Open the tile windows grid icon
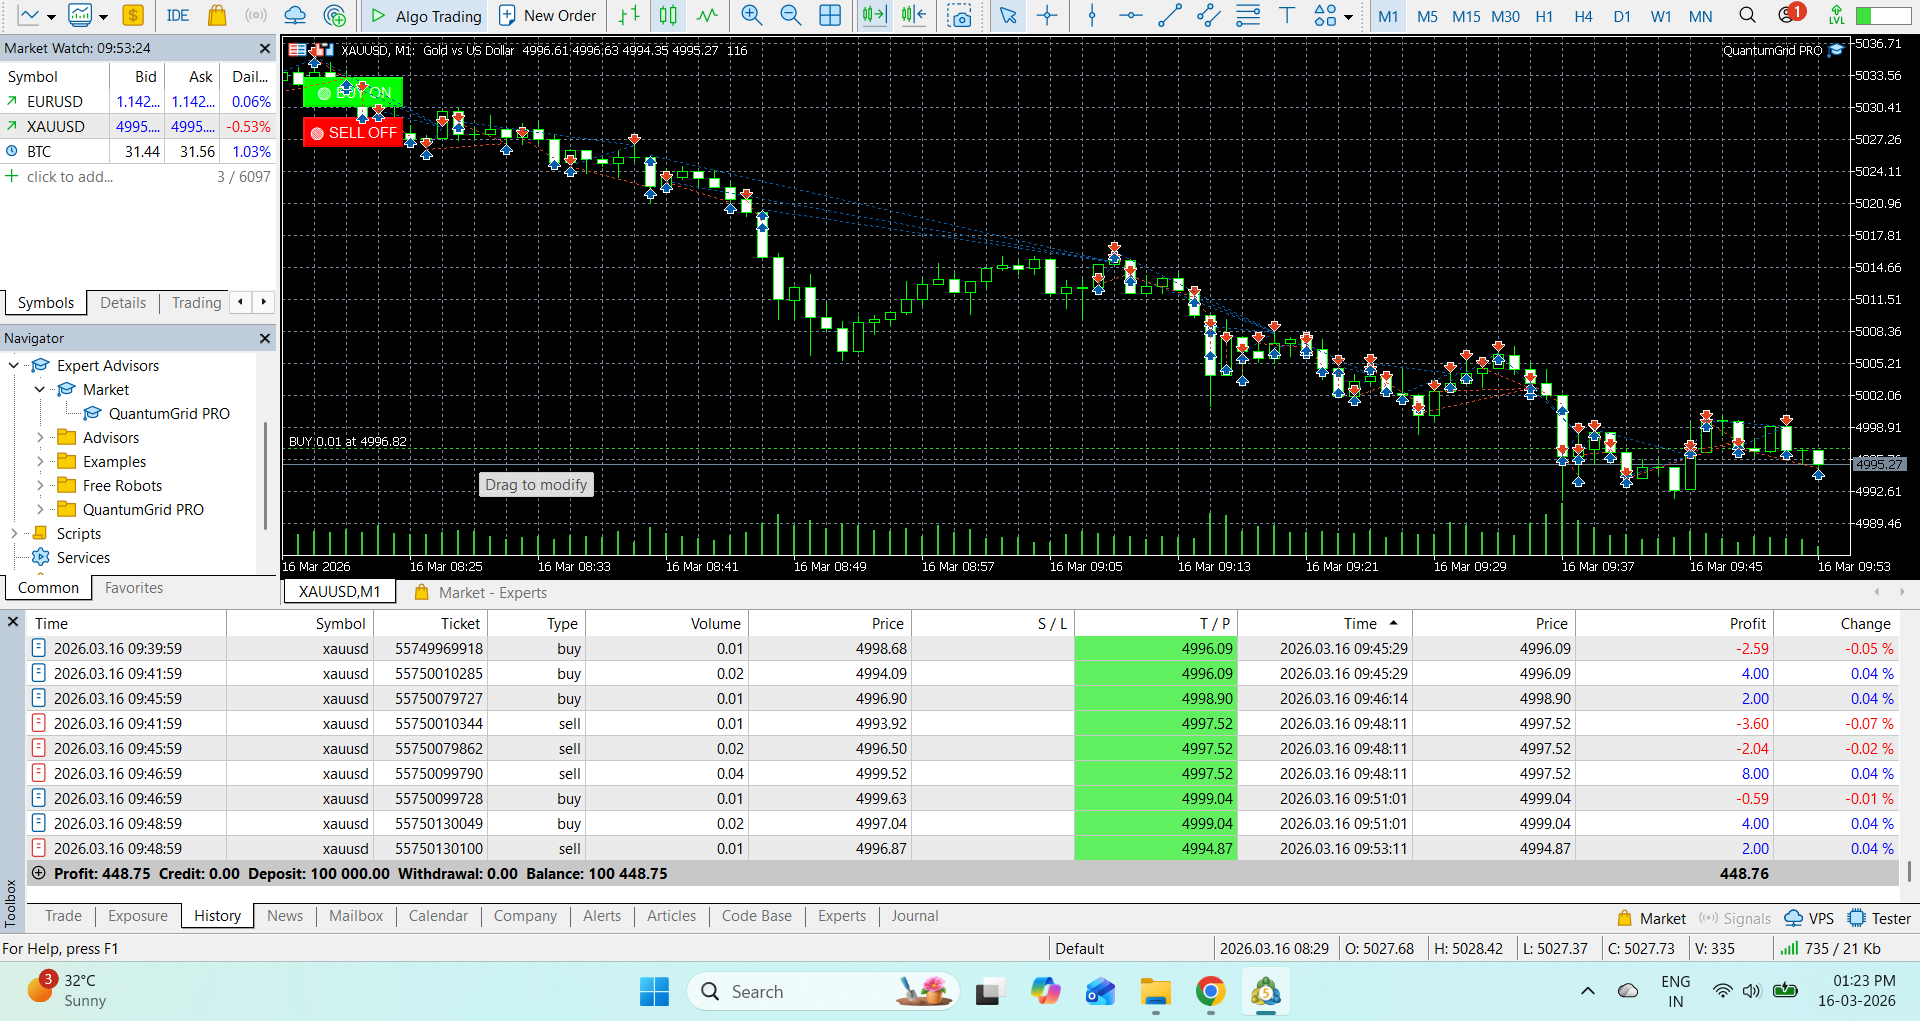This screenshot has width=1920, height=1021. click(x=830, y=15)
